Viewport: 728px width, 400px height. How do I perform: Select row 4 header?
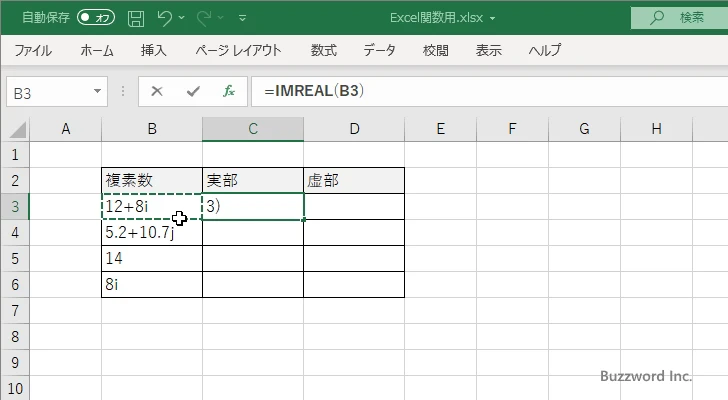(x=15, y=232)
